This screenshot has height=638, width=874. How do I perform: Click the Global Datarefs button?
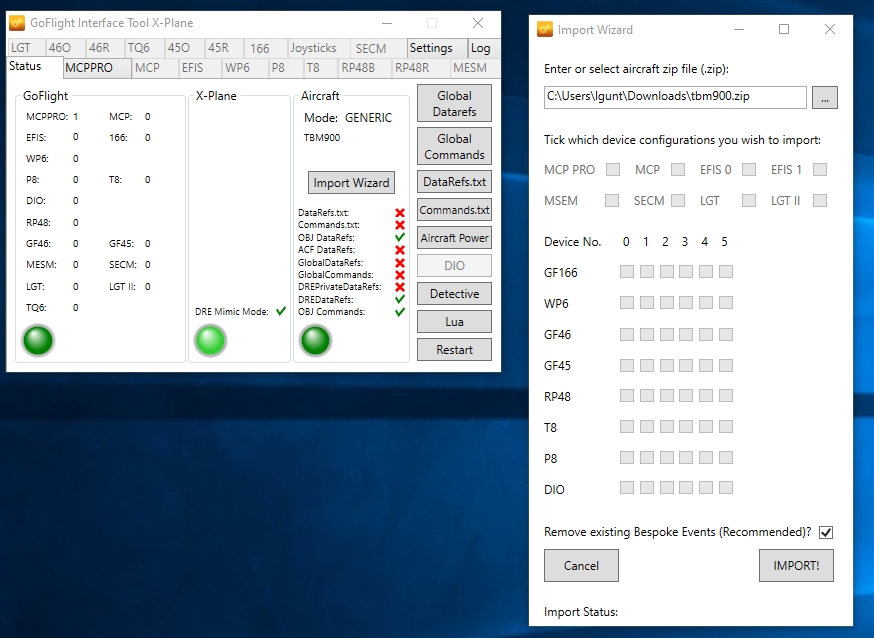pos(454,104)
